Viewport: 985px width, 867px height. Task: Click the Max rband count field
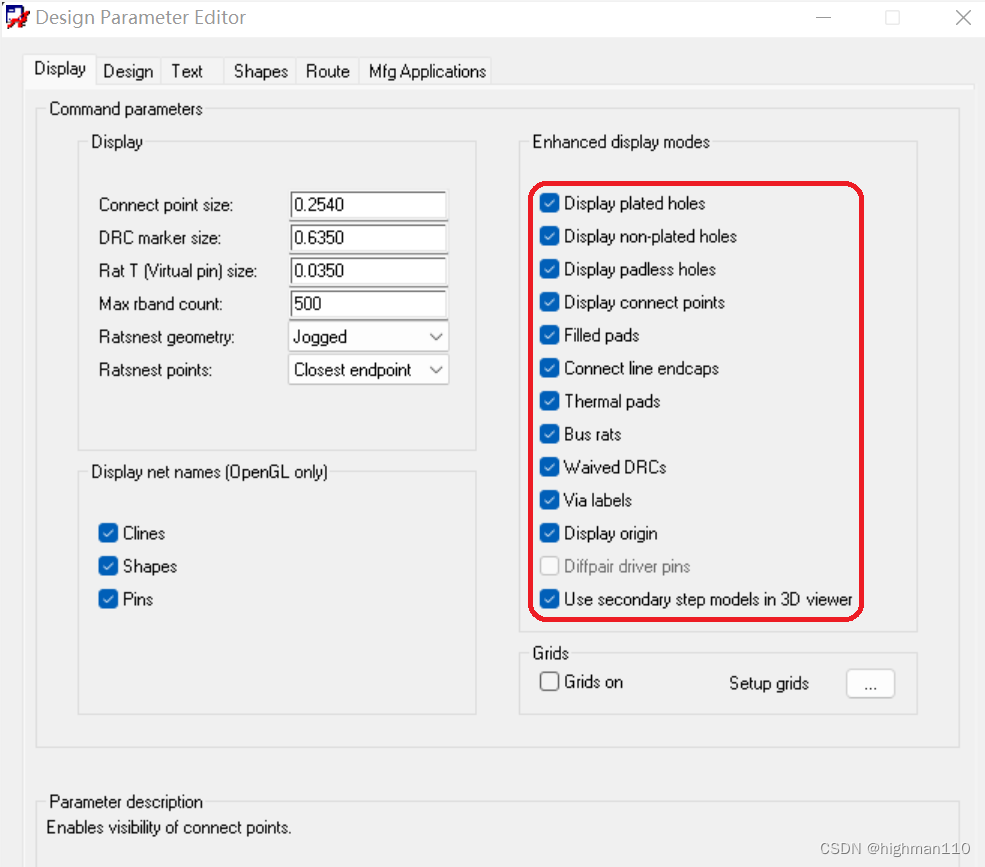tap(368, 304)
